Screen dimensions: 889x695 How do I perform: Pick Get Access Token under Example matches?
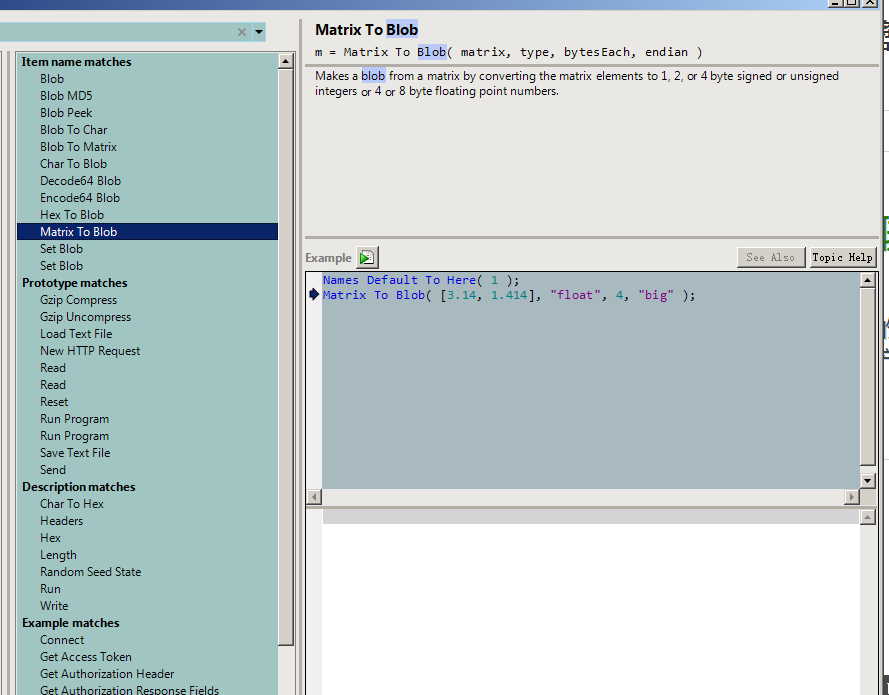85,657
